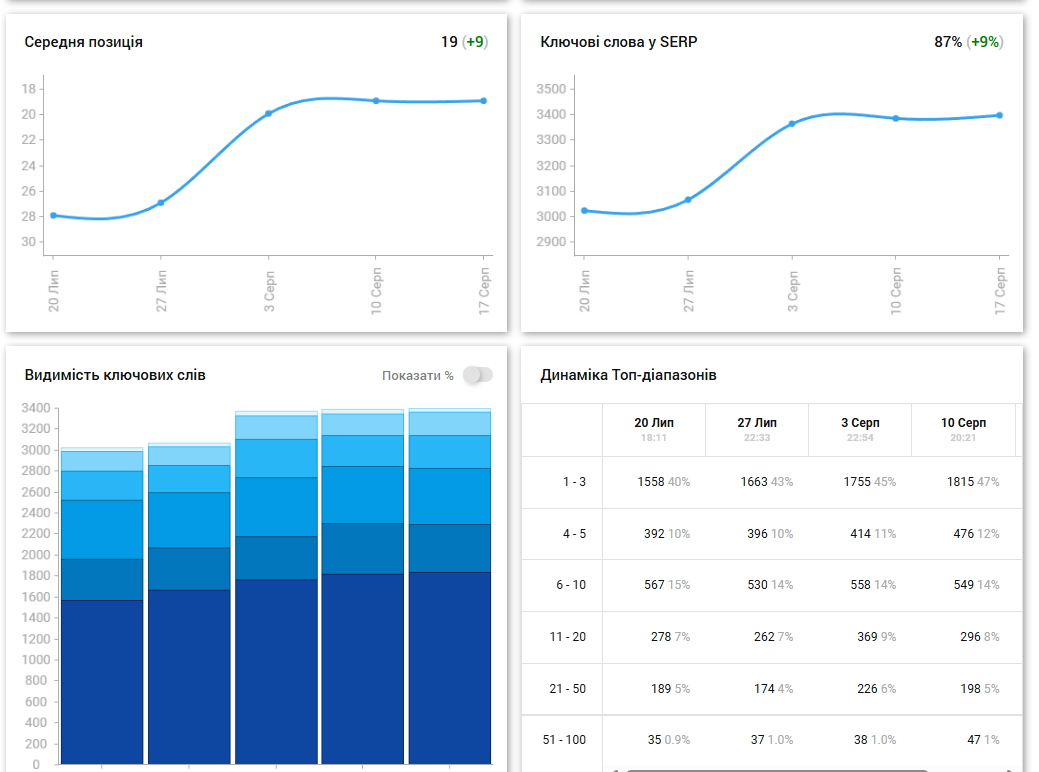Image resolution: width=1039 pixels, height=772 pixels.
Task: Select the 10 Серп column header in the table
Action: point(963,429)
